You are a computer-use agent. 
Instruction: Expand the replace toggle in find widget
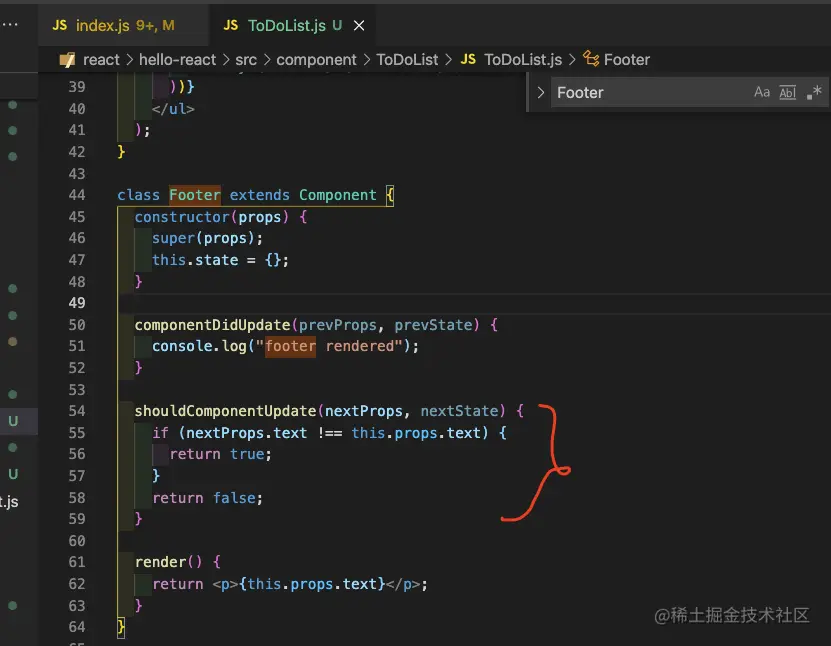click(540, 93)
